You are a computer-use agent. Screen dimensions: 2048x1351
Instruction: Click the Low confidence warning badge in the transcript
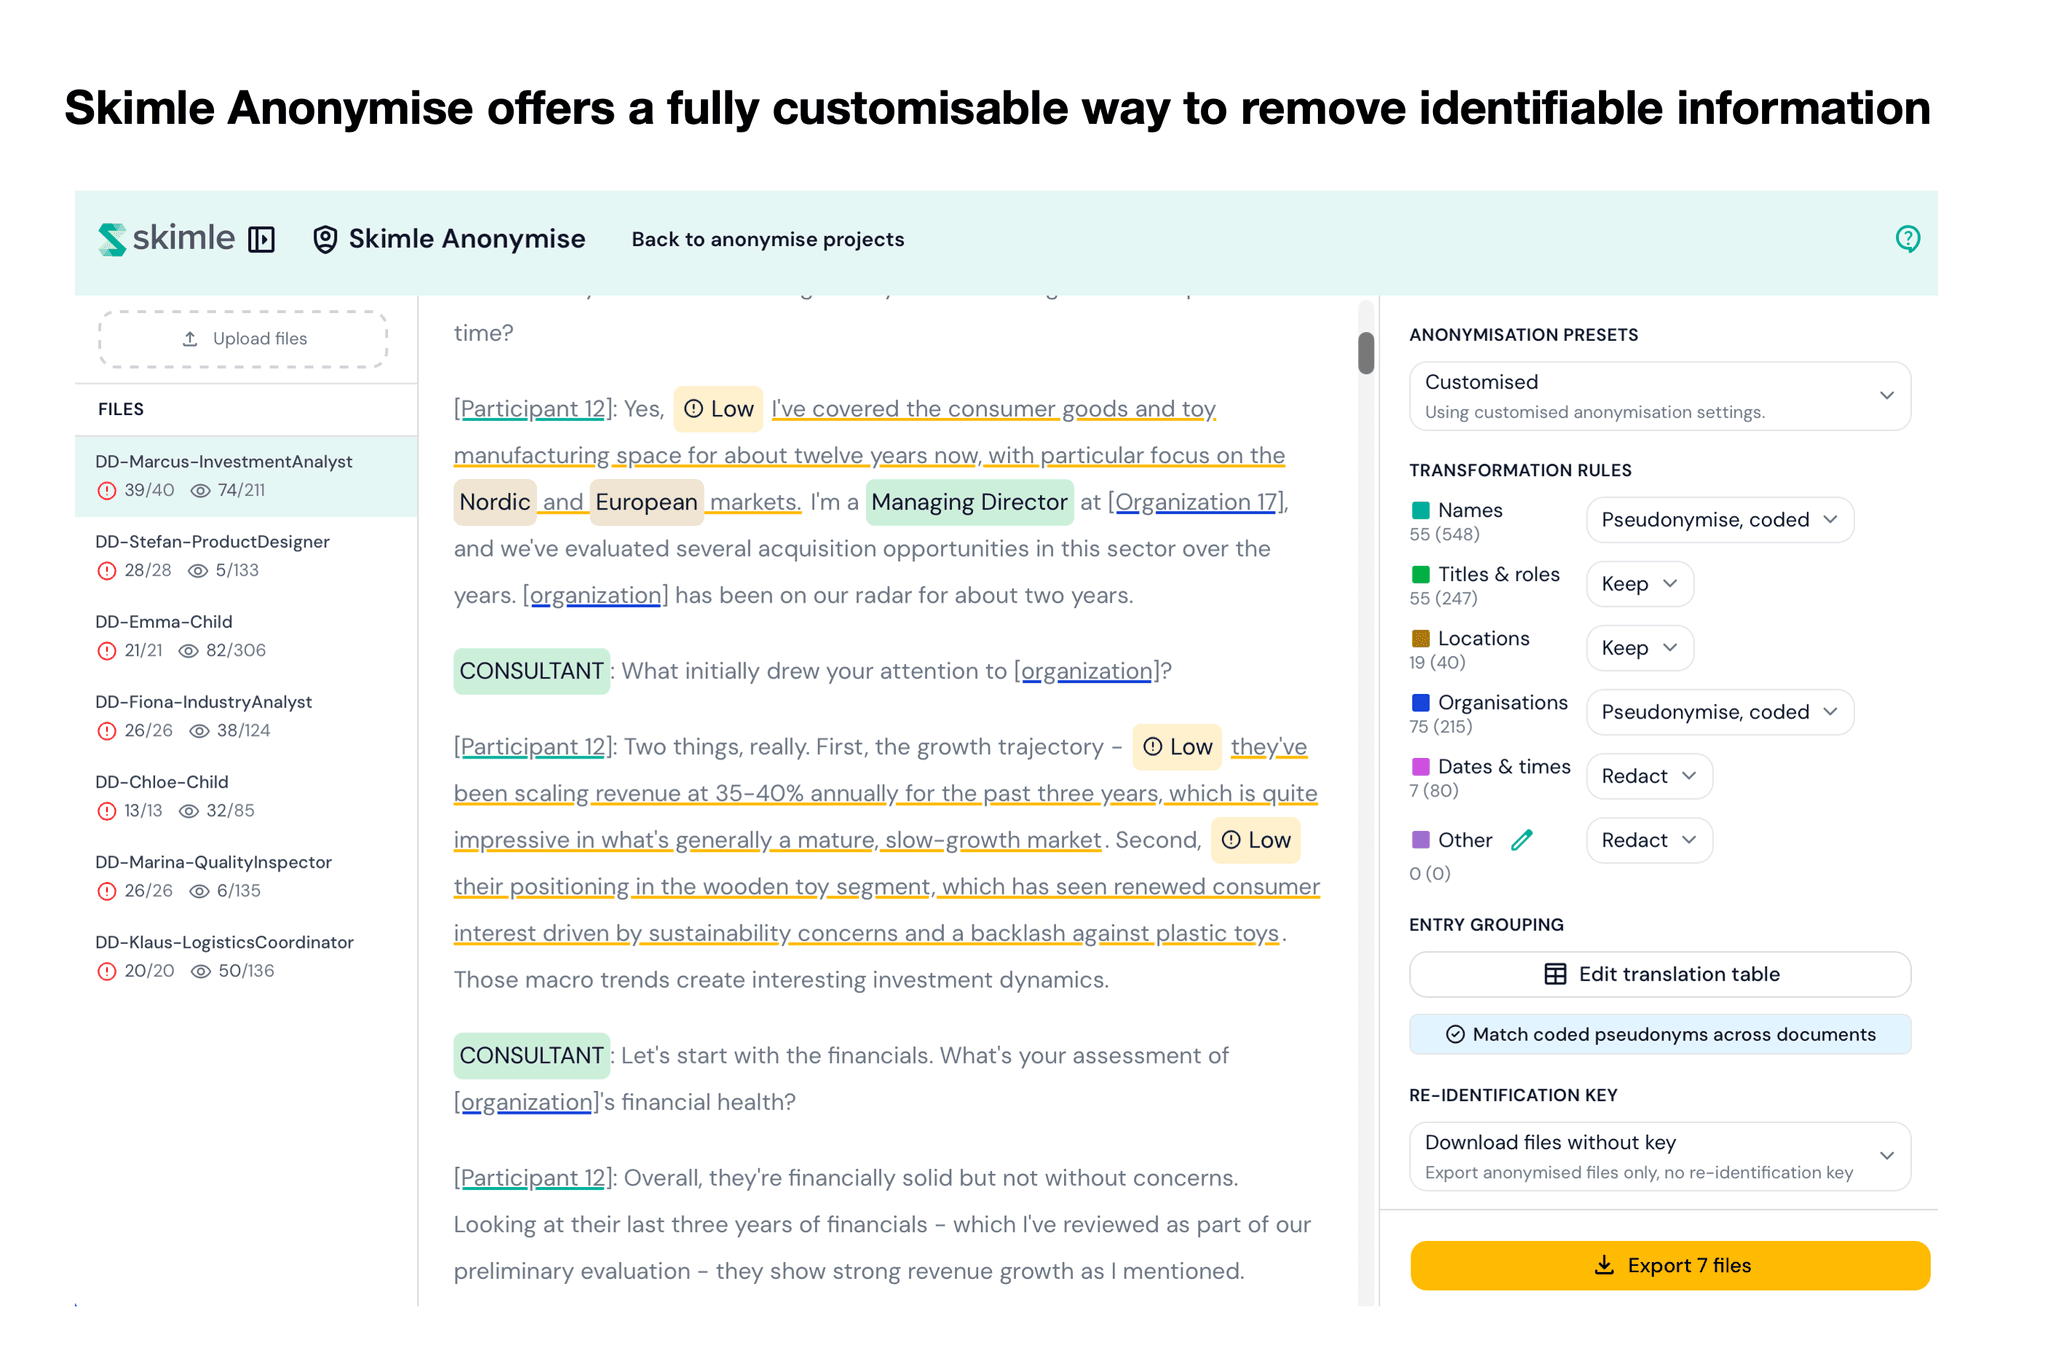point(718,408)
